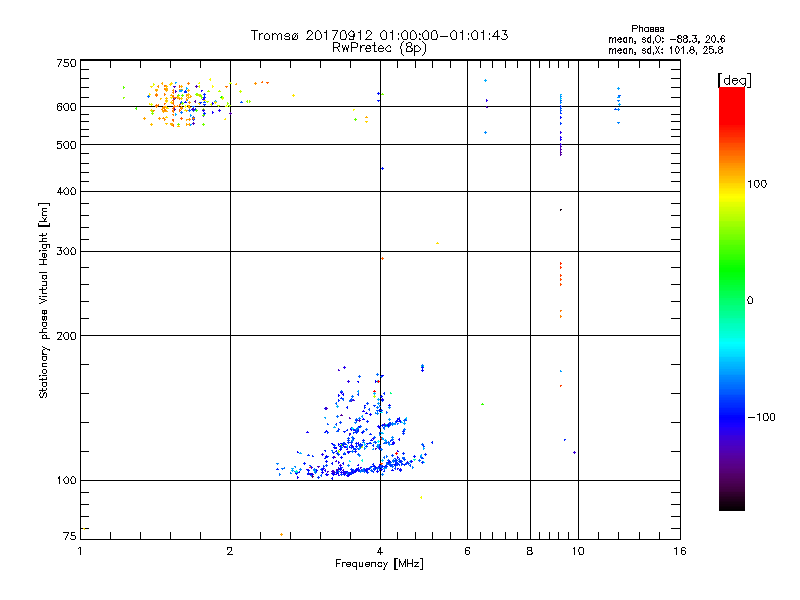The height and width of the screenshot is (600, 800).
Task: Click the frequency-axis tick label "8"
Action: click(x=530, y=551)
